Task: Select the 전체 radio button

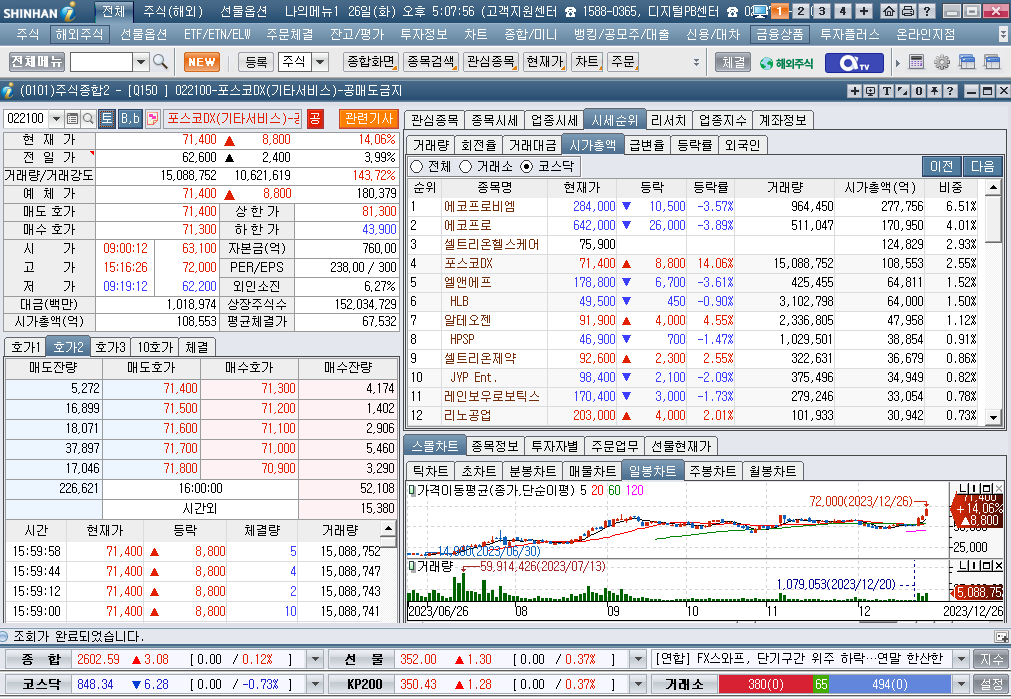Action: 417,166
